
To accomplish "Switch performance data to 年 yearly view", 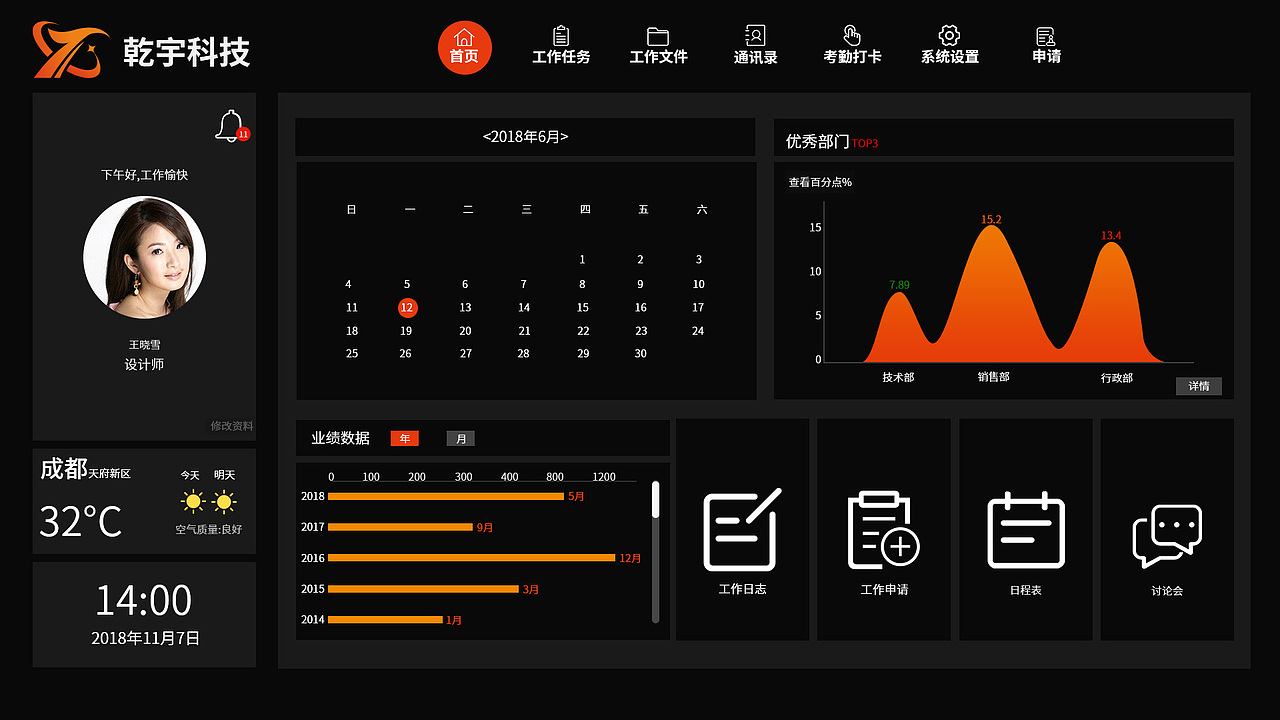I will 404,438.
